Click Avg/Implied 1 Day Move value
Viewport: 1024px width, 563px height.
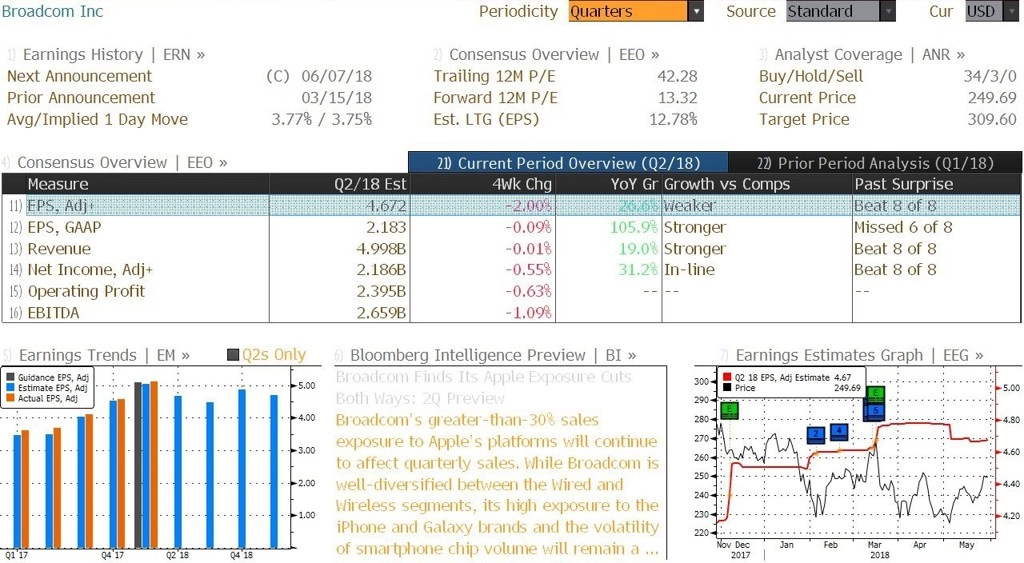tap(321, 119)
